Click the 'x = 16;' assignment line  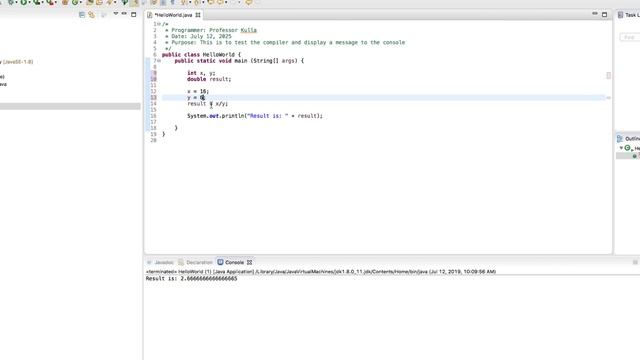[198, 91]
